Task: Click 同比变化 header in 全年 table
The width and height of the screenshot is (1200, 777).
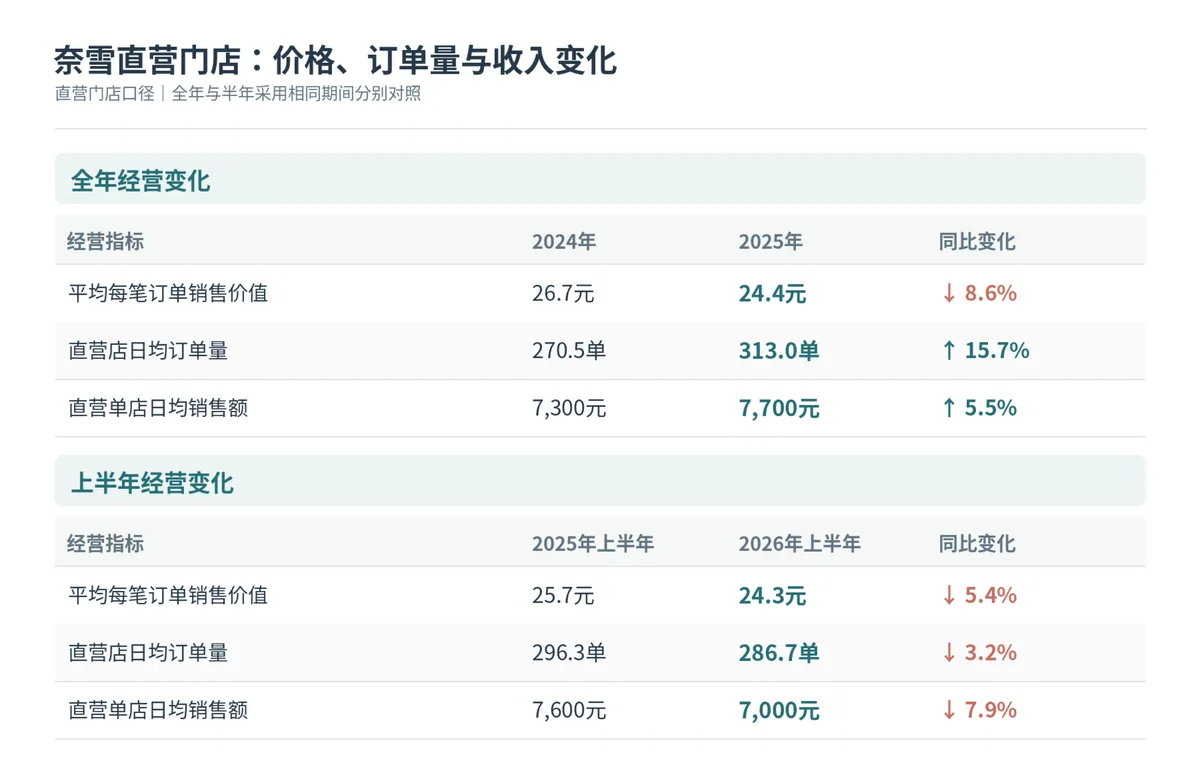Action: (977, 242)
